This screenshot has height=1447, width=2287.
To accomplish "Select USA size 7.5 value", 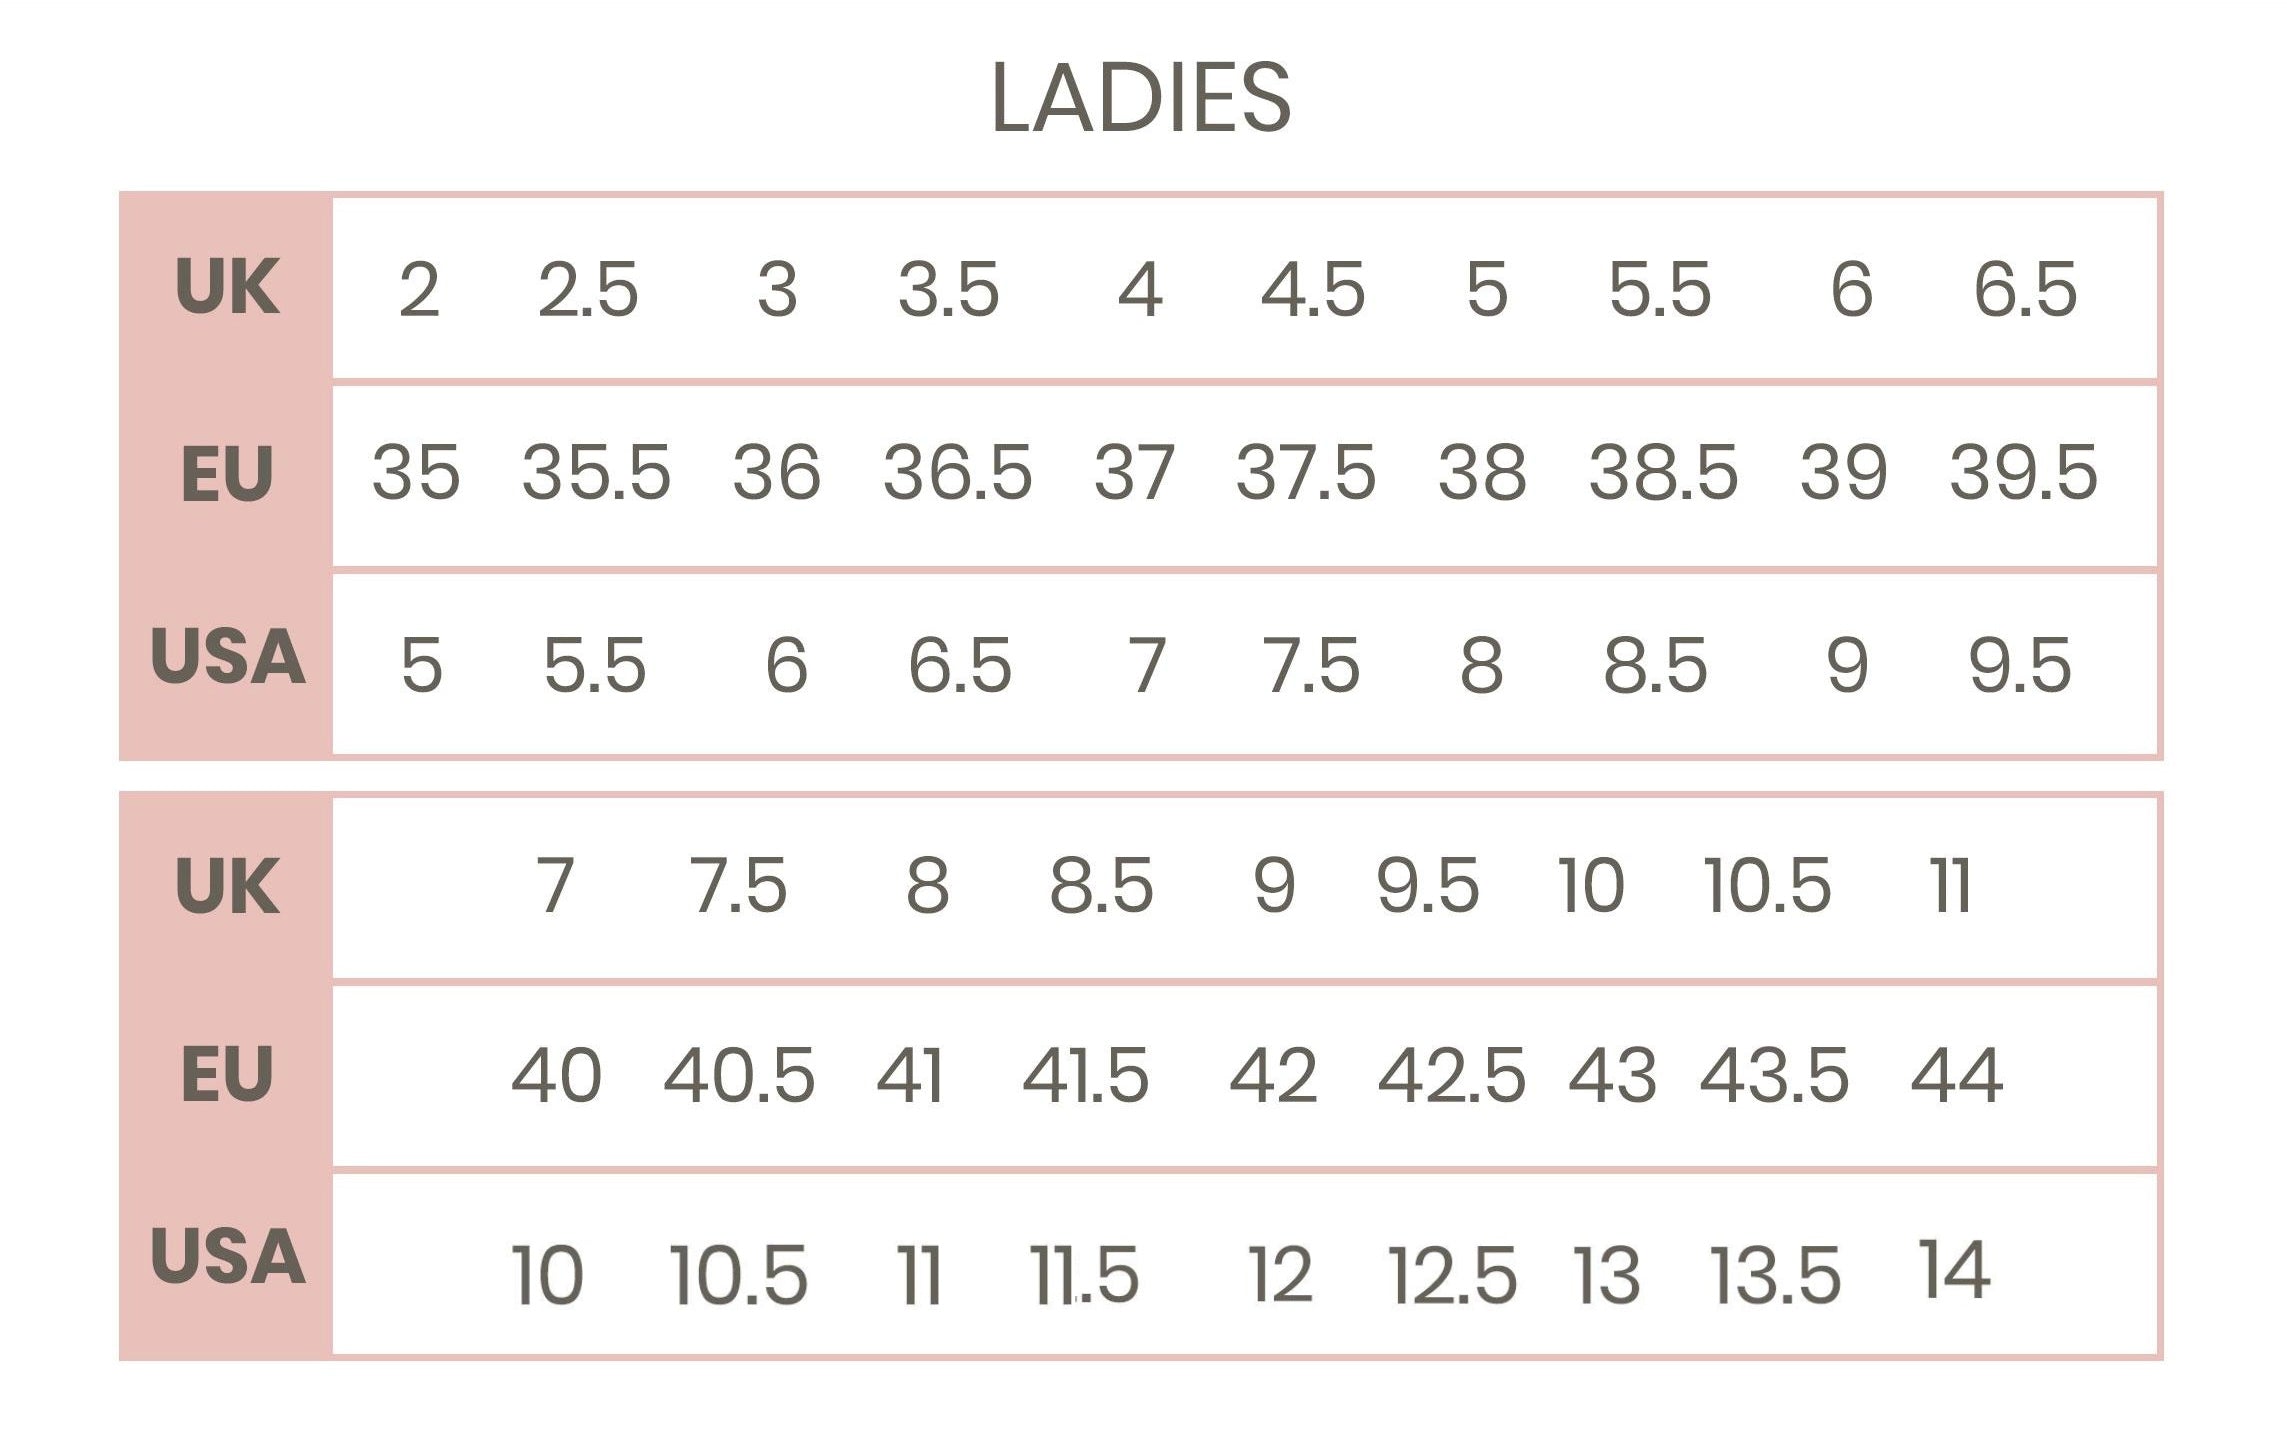I will (x=1311, y=665).
